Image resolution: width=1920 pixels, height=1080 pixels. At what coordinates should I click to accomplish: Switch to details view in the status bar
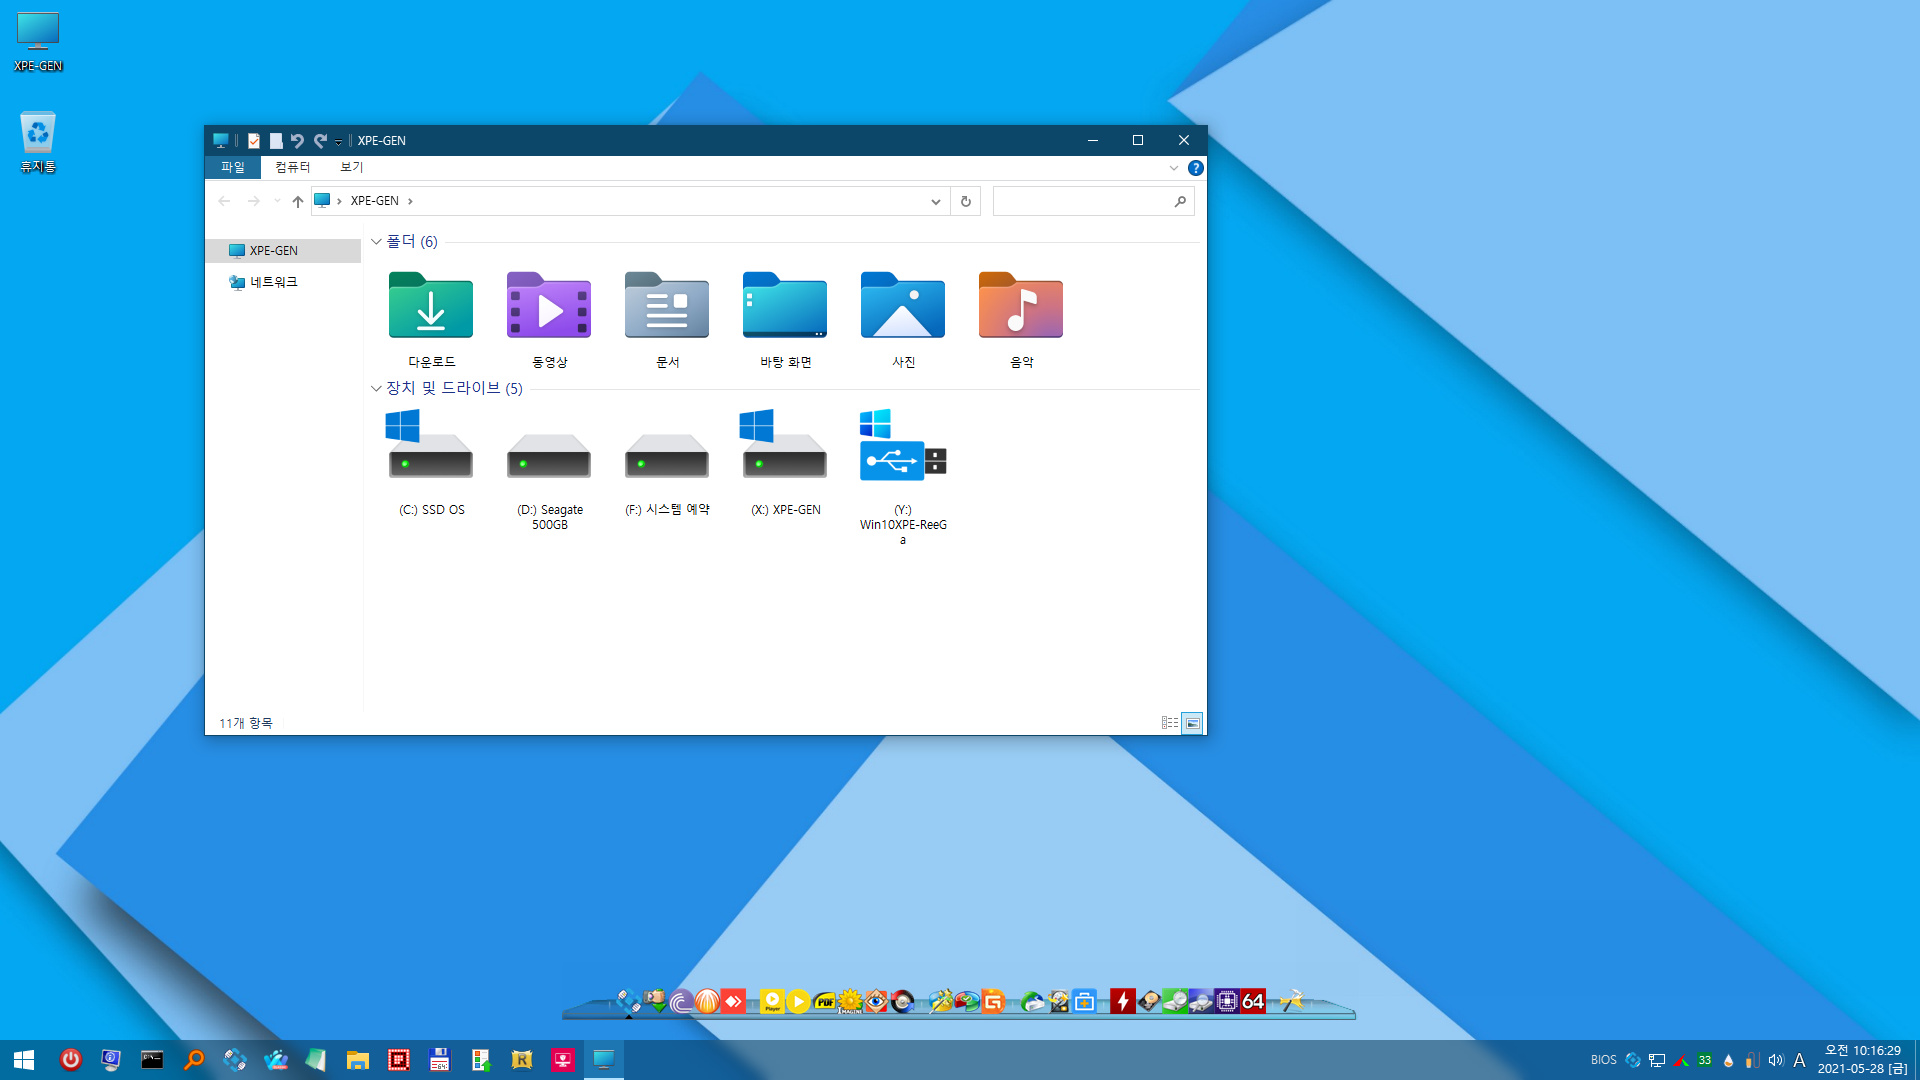click(1169, 723)
